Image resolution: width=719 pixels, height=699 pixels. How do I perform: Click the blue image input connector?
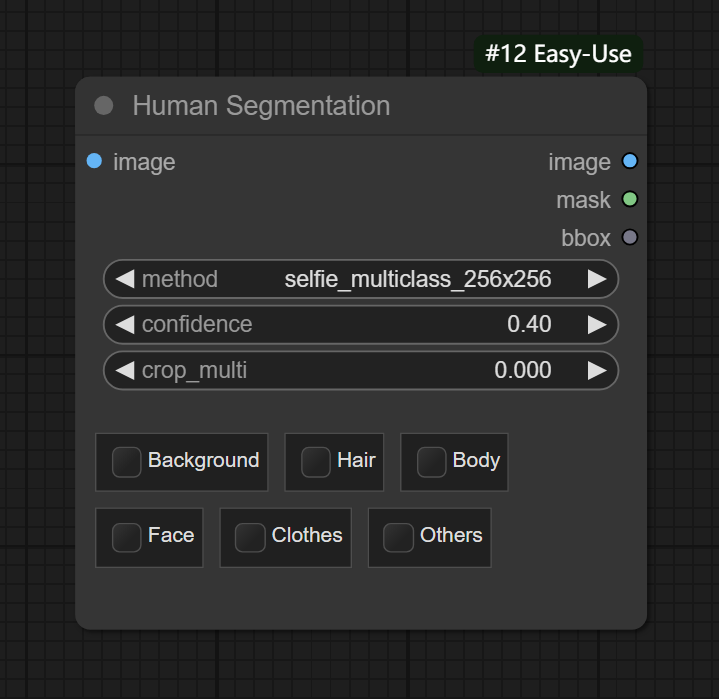pos(94,161)
